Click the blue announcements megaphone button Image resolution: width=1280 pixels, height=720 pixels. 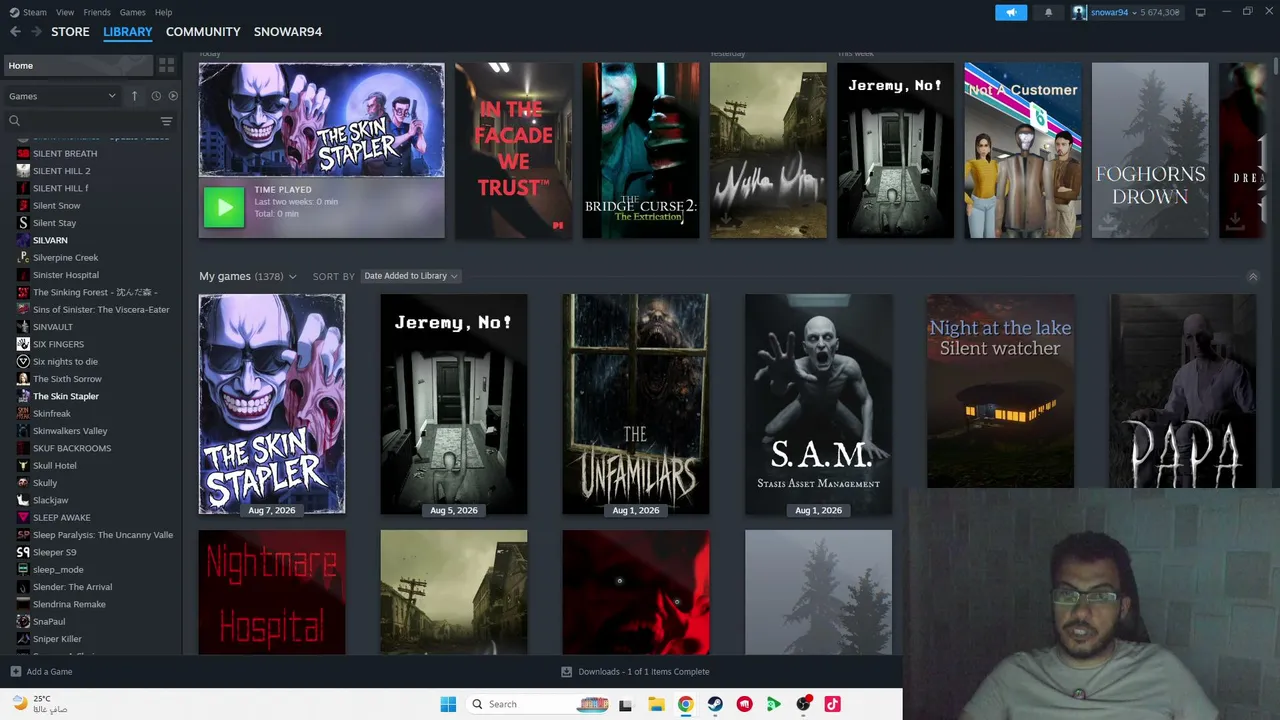tap(1011, 12)
